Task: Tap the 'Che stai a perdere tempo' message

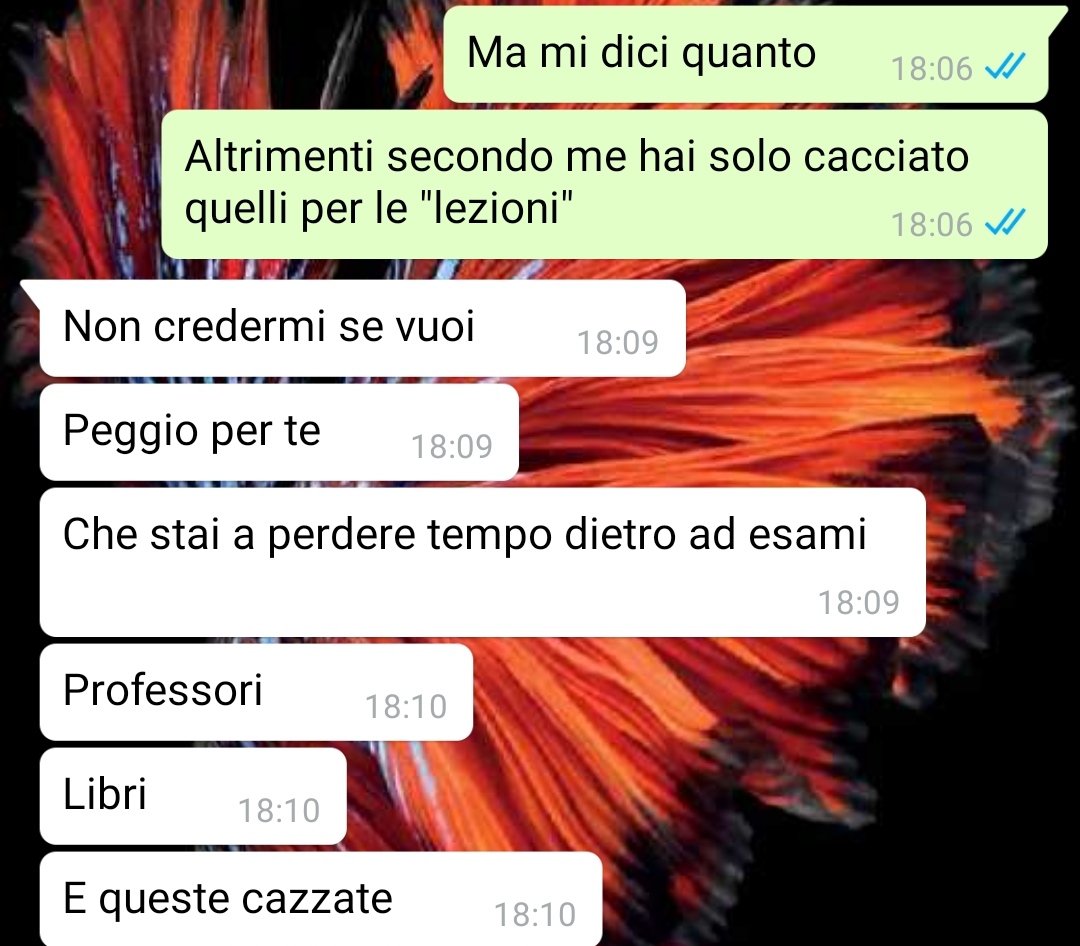Action: [482, 562]
